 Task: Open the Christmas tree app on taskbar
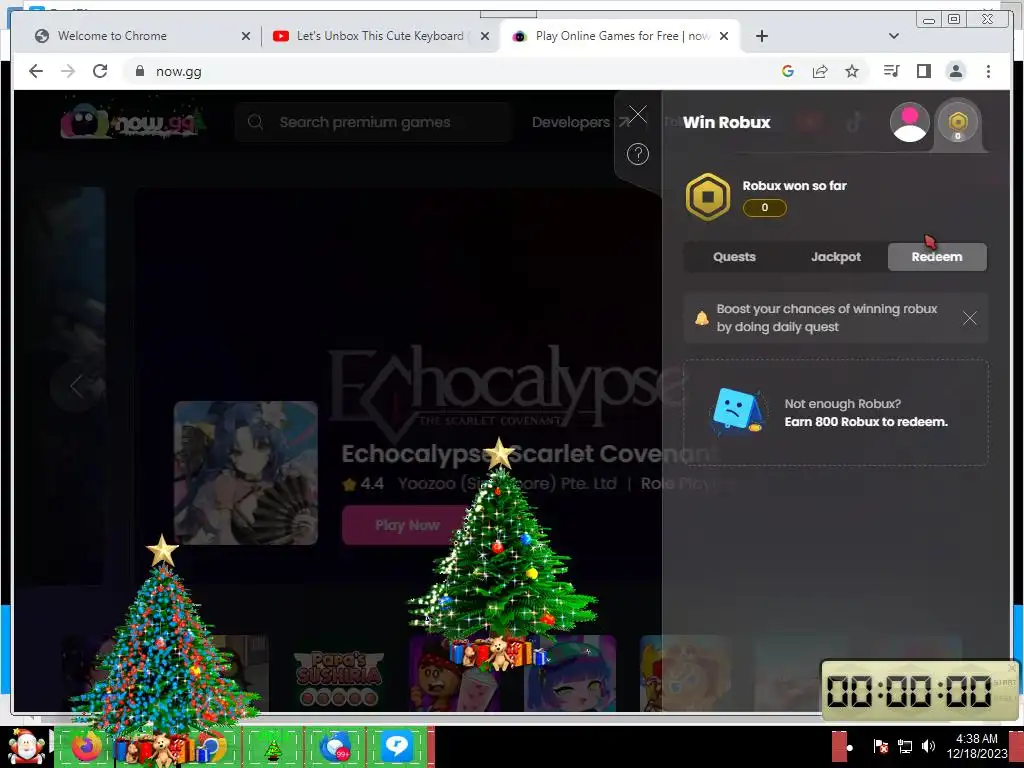[x=273, y=746]
